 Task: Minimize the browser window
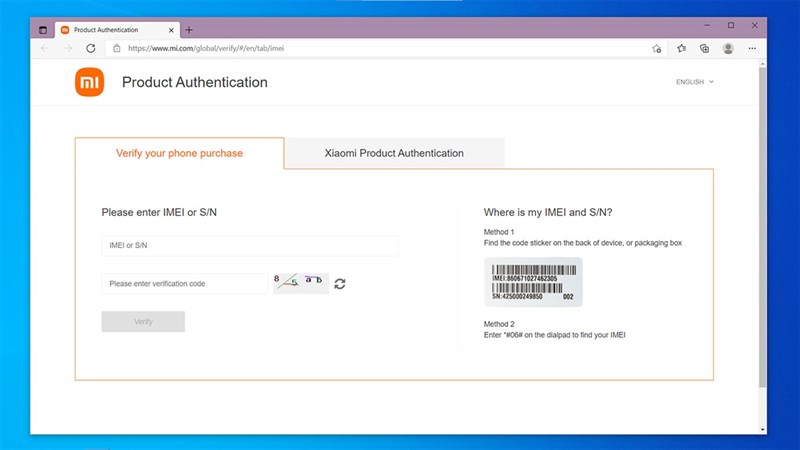[x=707, y=25]
